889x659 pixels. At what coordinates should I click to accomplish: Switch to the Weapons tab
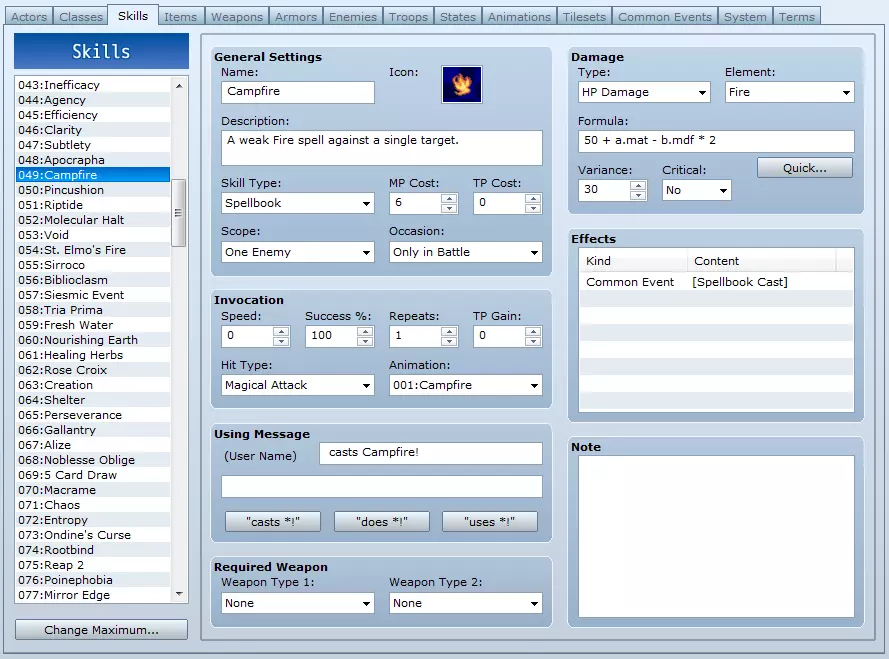click(x=237, y=16)
